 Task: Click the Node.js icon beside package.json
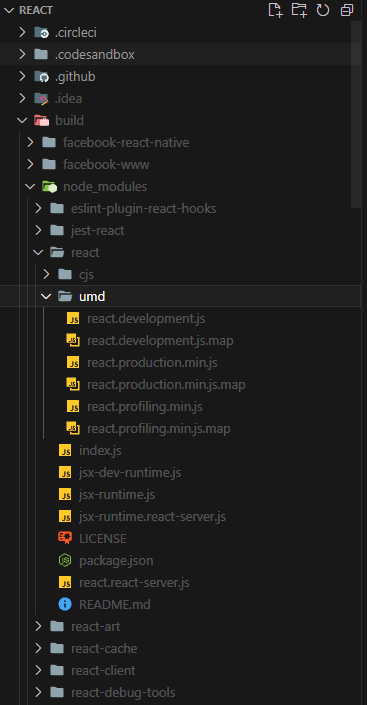click(x=65, y=561)
